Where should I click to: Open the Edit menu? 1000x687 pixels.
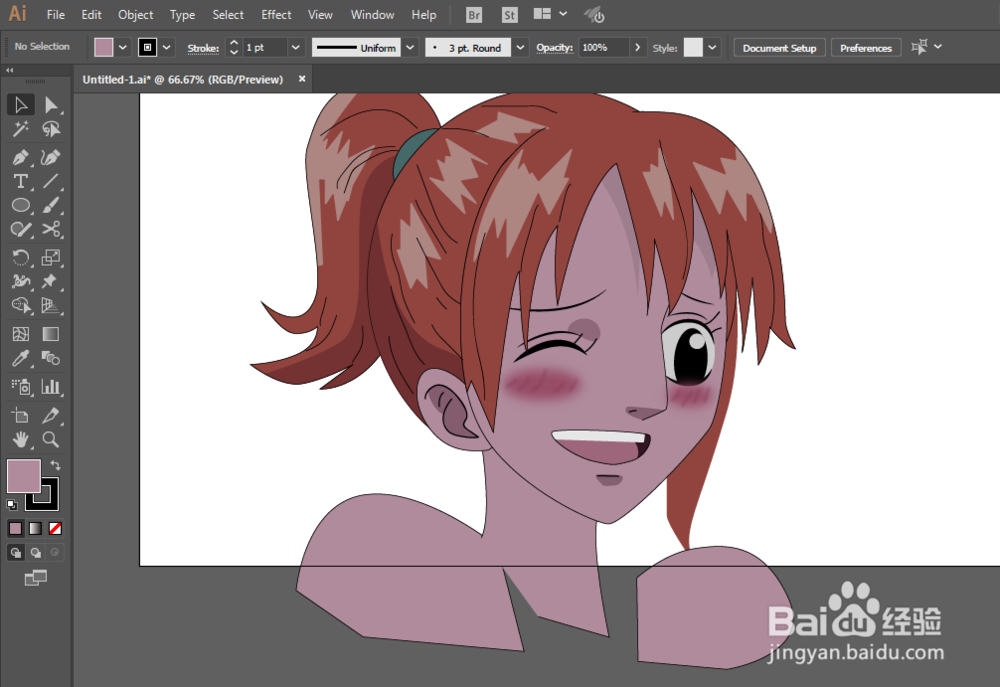[x=91, y=15]
